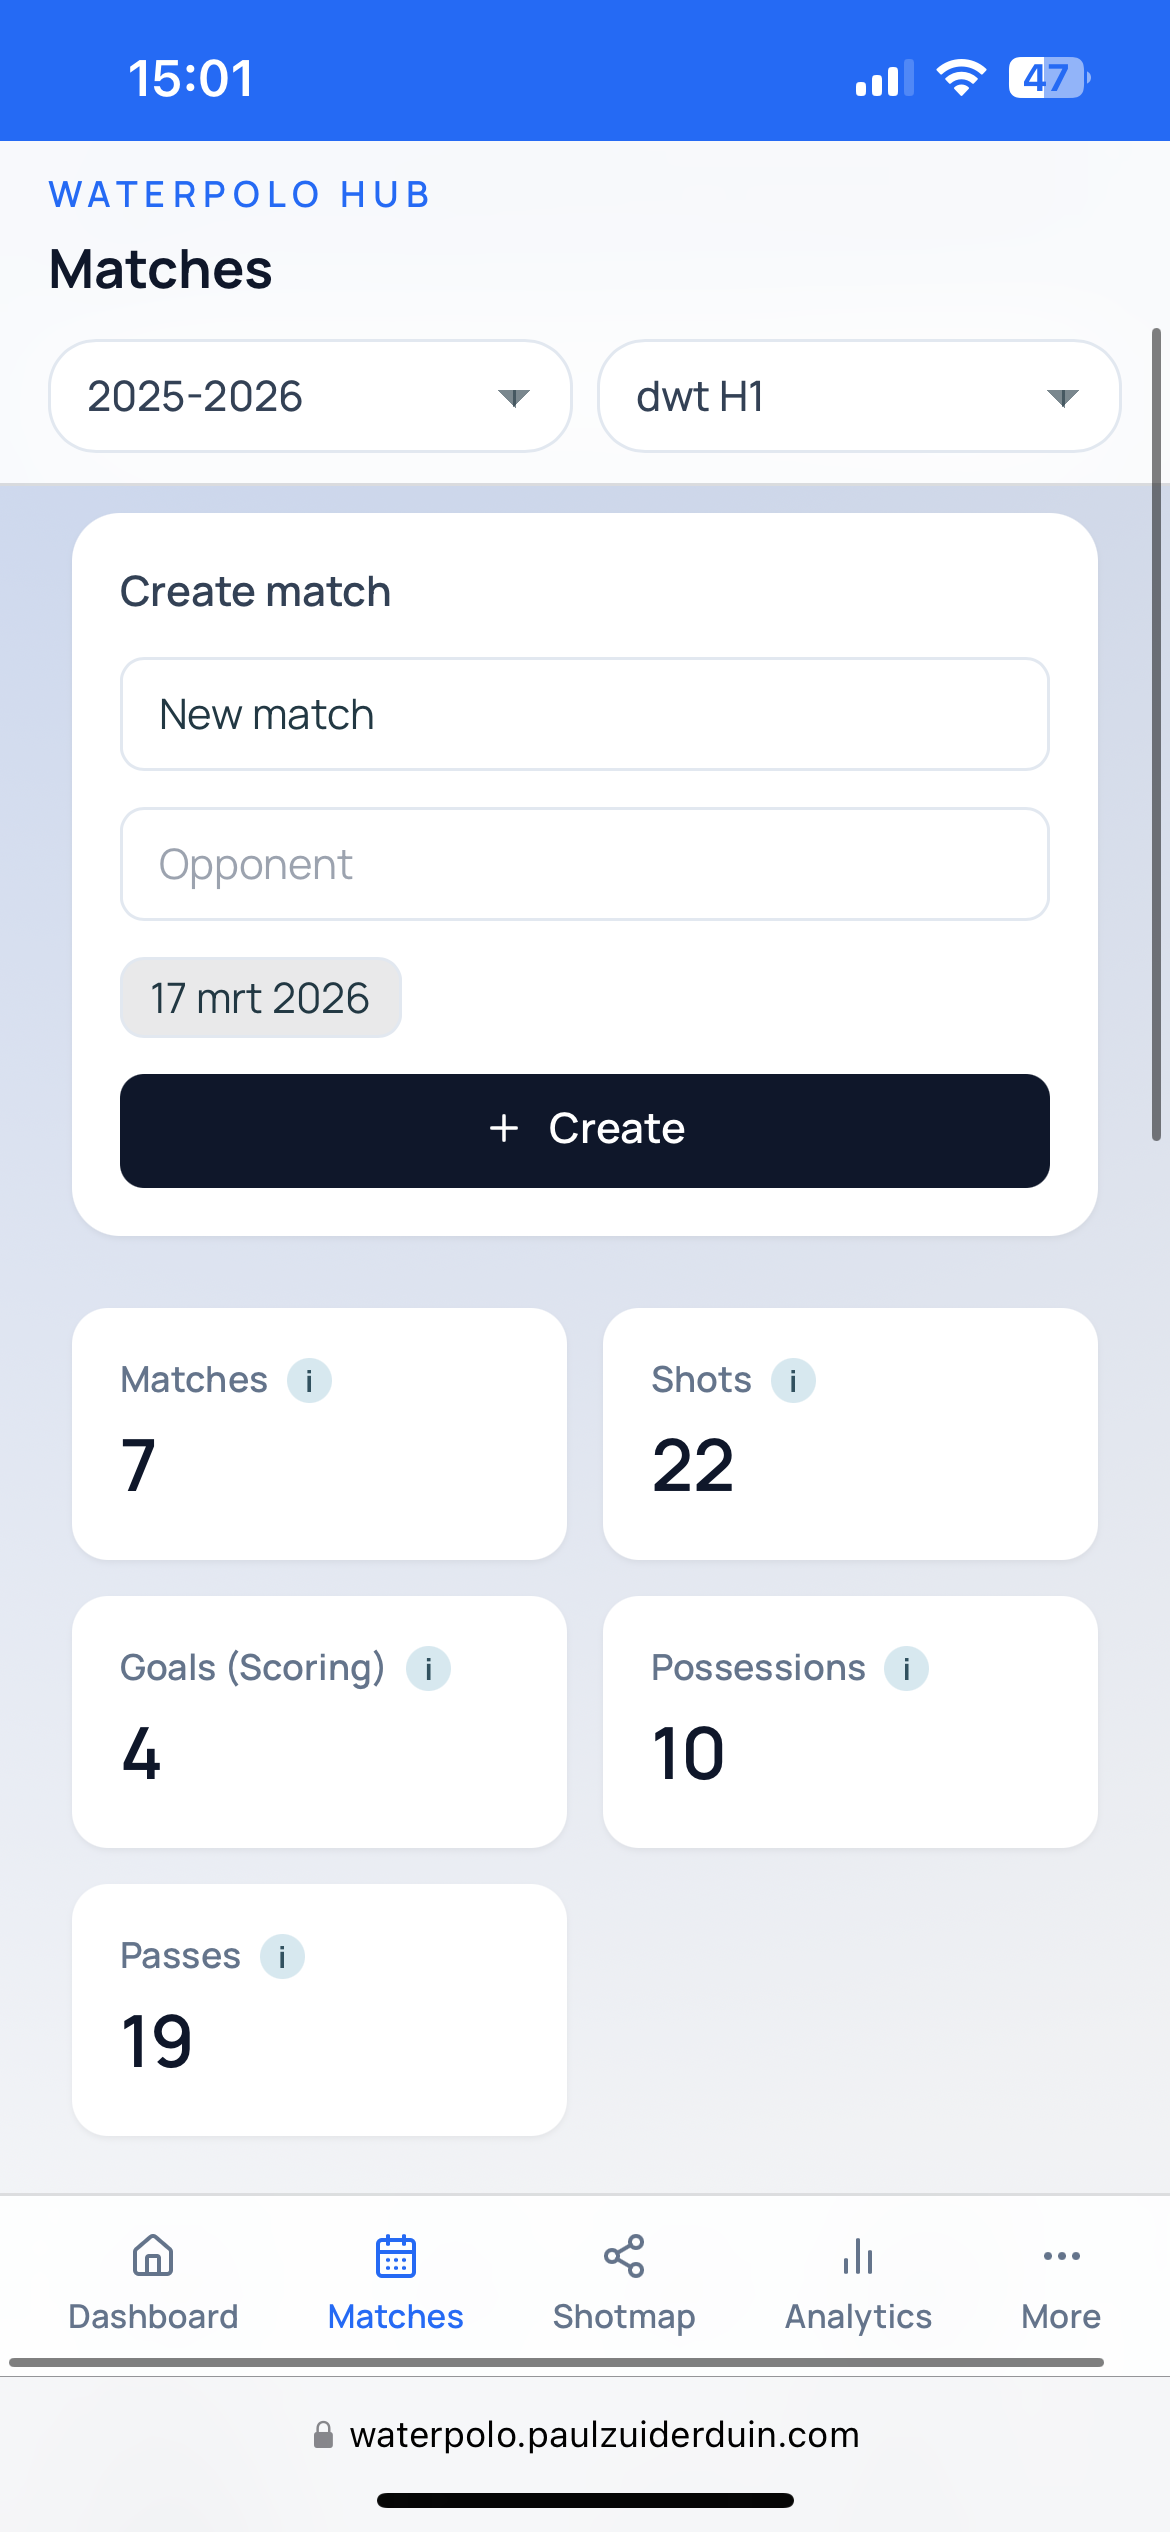The height and width of the screenshot is (2532, 1170).
Task: Tap the 17 mrt 2026 date picker
Action: click(260, 996)
